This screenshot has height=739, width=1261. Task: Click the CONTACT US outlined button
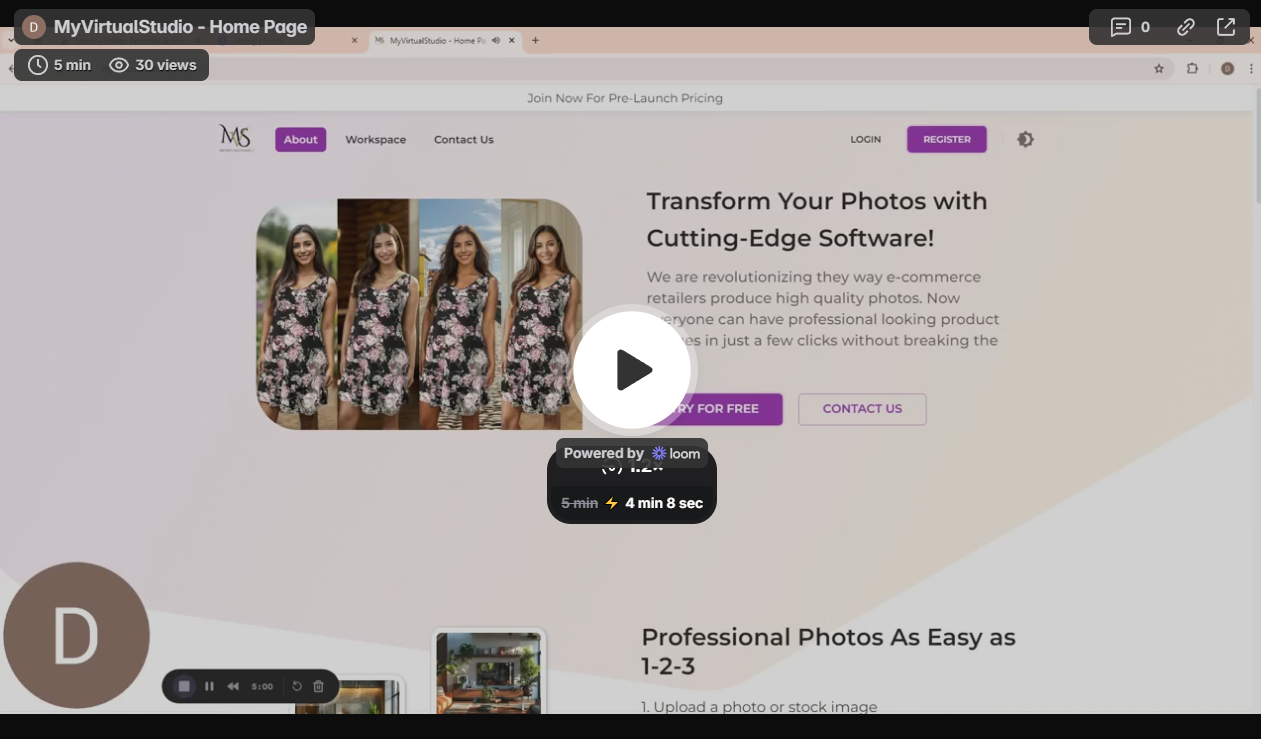(862, 409)
